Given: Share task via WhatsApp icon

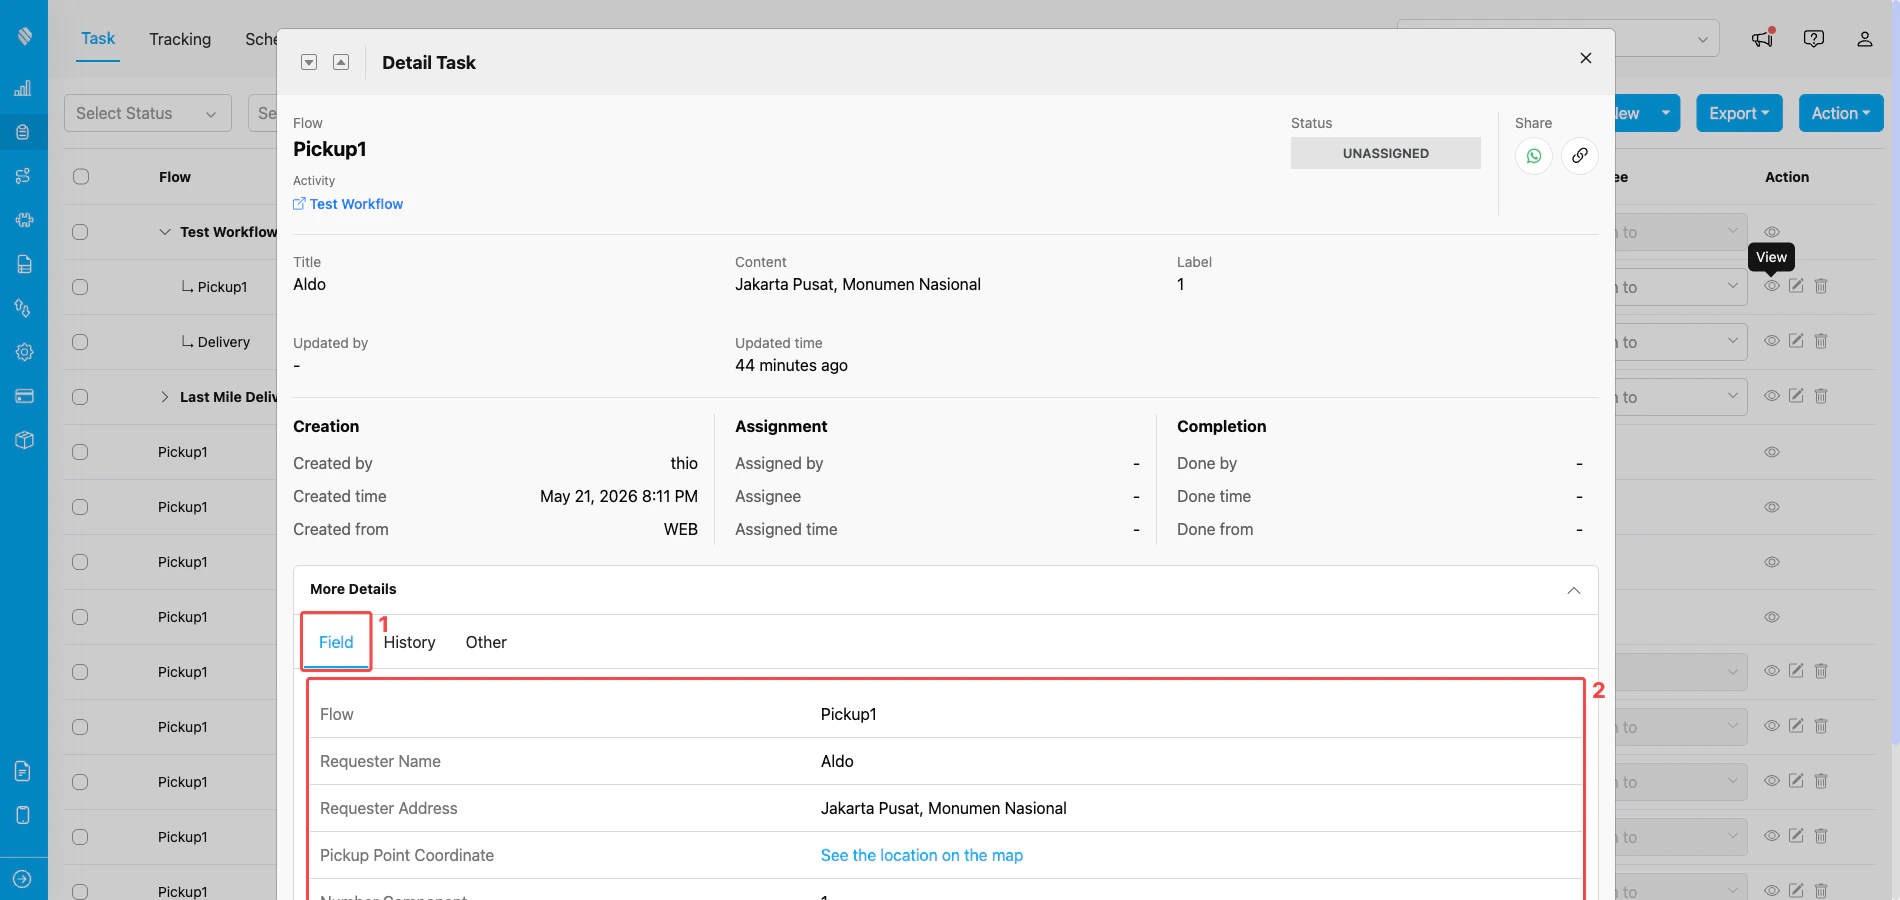Looking at the screenshot, I should click(x=1534, y=156).
